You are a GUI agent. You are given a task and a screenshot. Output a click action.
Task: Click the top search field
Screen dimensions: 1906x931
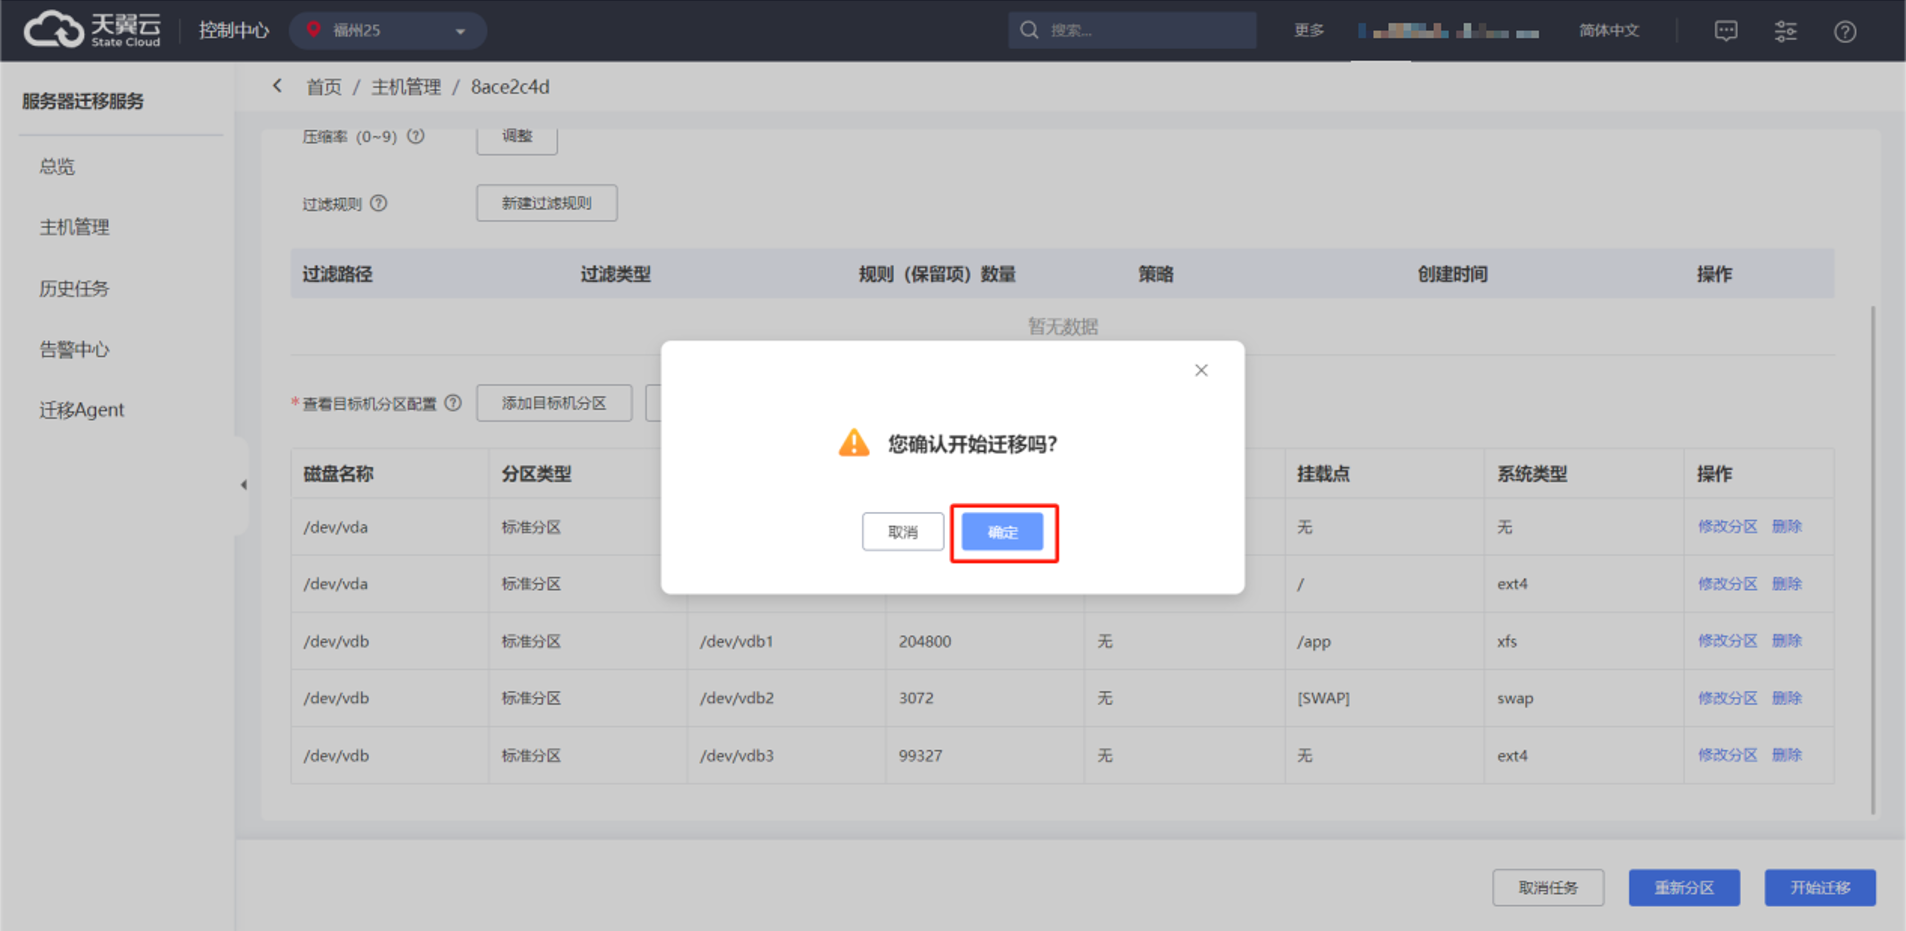coord(1132,30)
